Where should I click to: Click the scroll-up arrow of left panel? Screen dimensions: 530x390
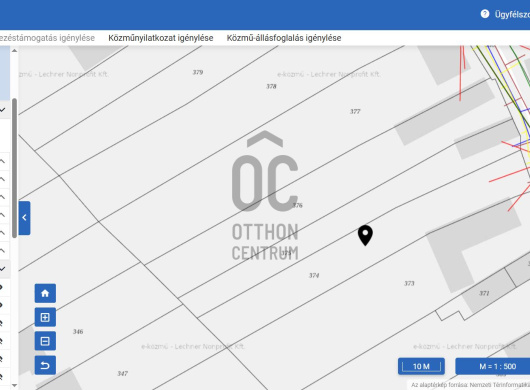click(x=14, y=51)
